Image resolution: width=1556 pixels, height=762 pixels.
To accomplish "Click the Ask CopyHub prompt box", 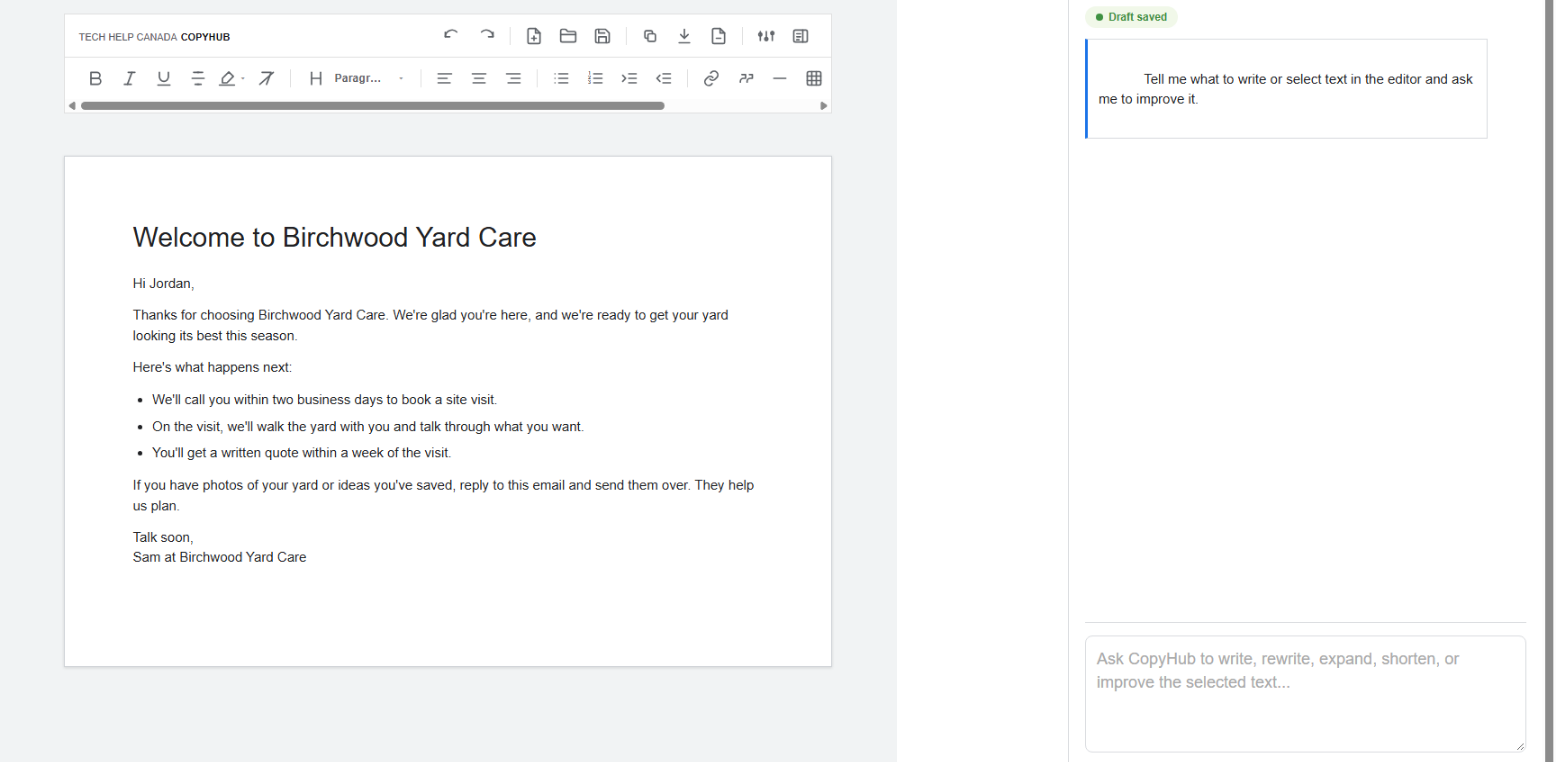I will pos(1305,694).
